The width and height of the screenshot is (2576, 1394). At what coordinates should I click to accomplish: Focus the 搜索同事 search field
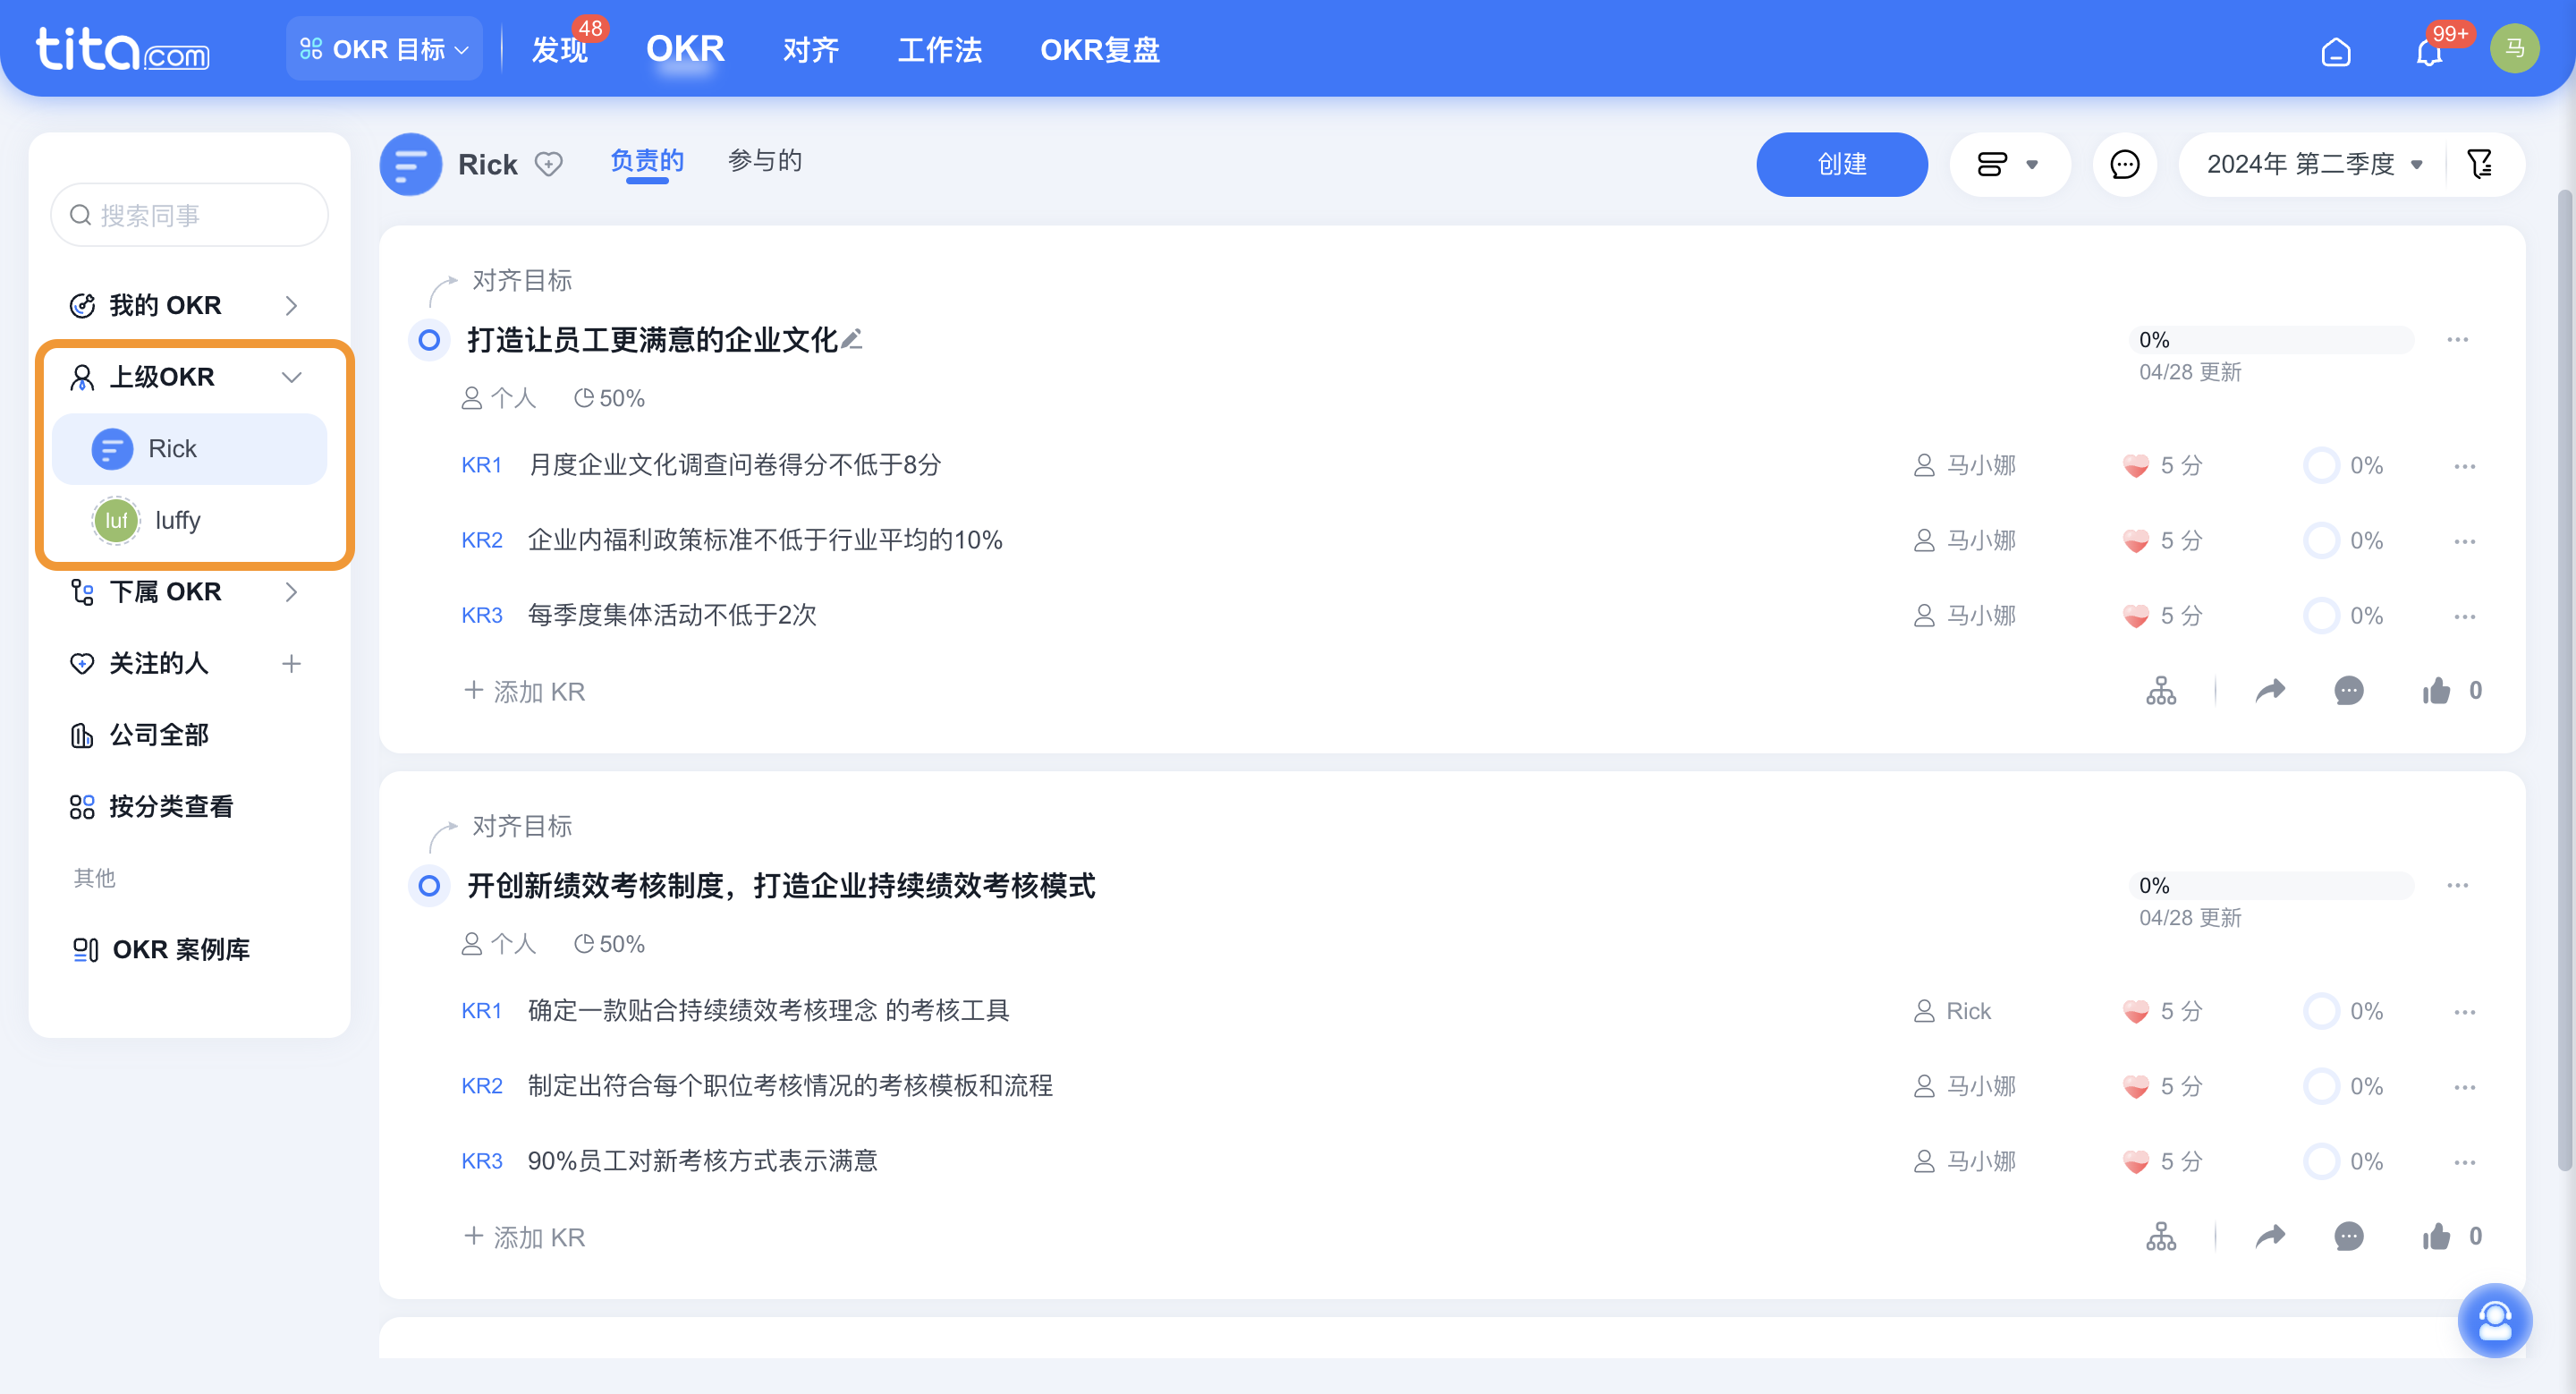click(190, 215)
